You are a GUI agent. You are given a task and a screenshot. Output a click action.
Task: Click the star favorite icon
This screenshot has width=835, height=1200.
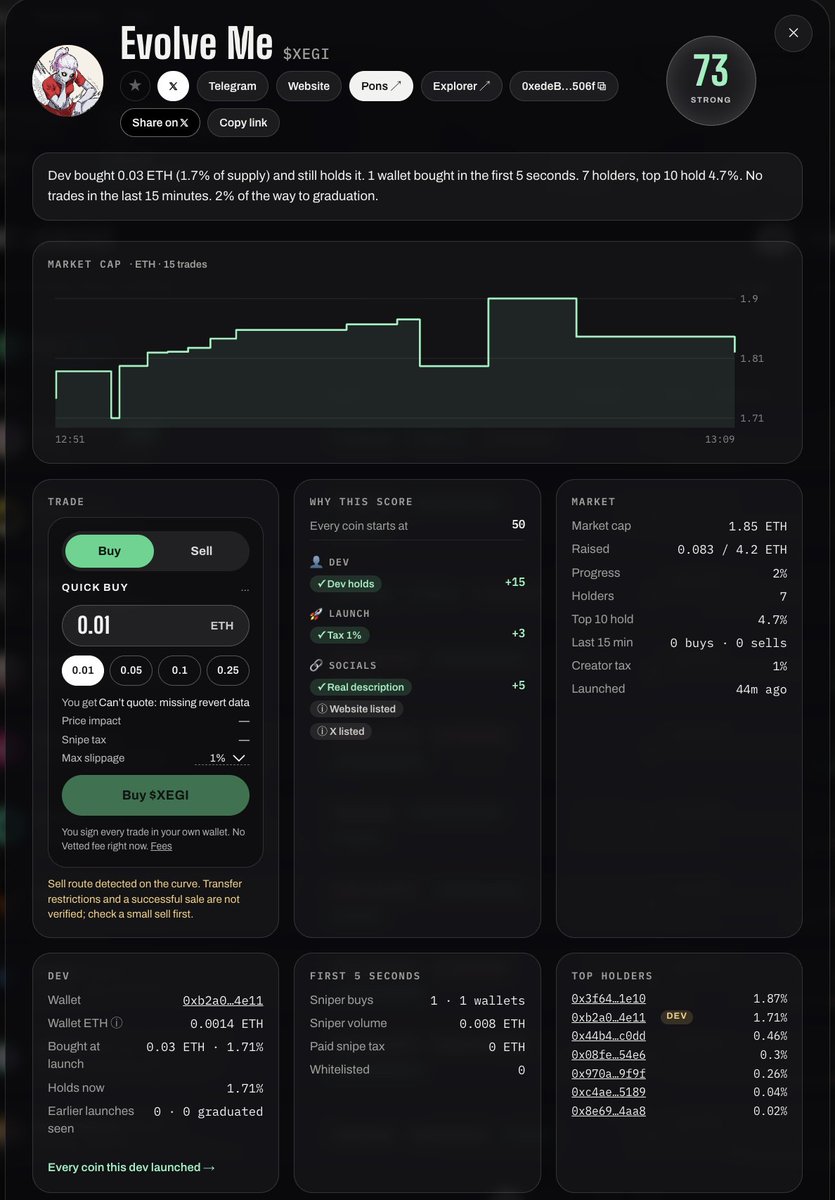[x=135, y=86]
